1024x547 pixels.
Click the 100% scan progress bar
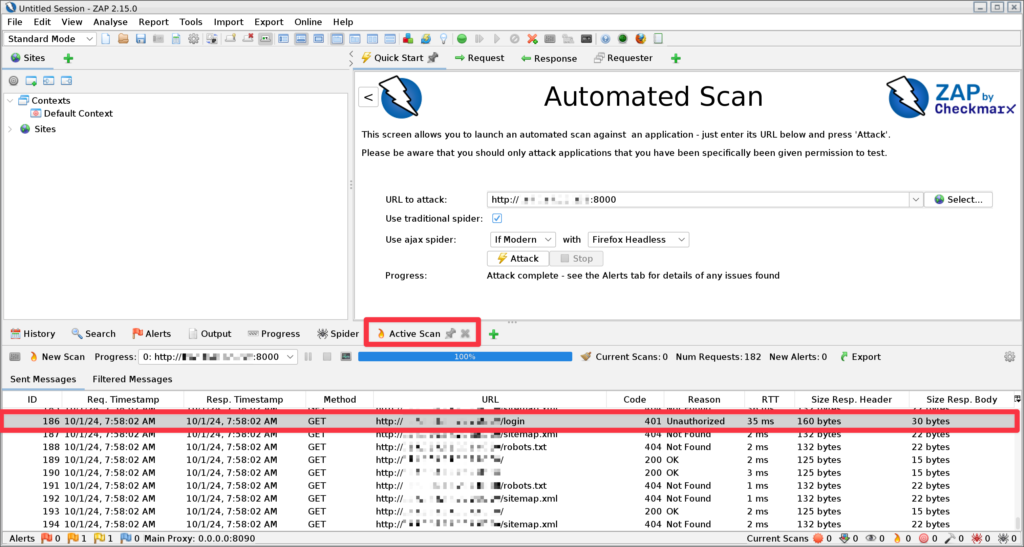coord(465,357)
